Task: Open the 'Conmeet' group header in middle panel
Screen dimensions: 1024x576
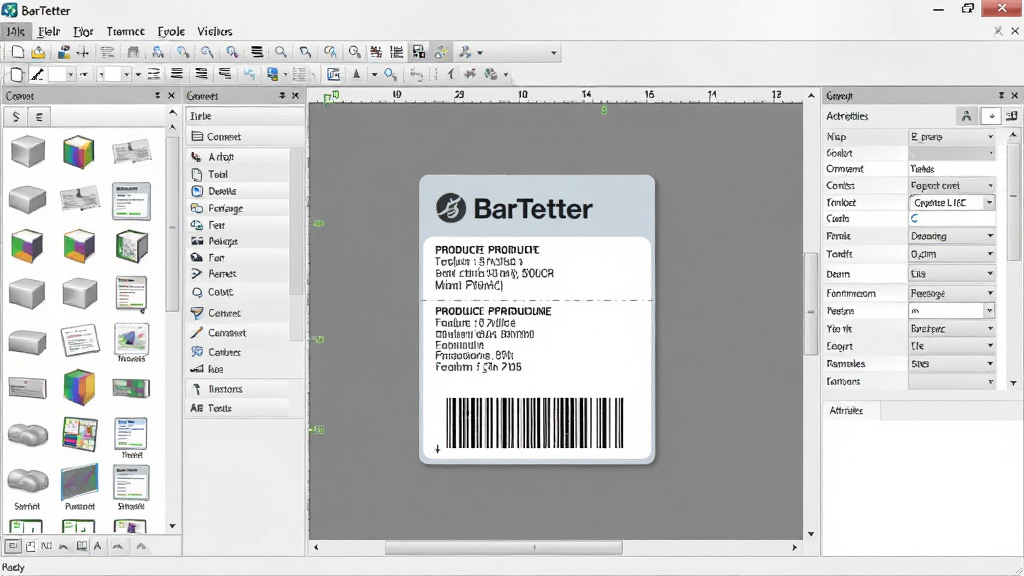Action: (245, 136)
